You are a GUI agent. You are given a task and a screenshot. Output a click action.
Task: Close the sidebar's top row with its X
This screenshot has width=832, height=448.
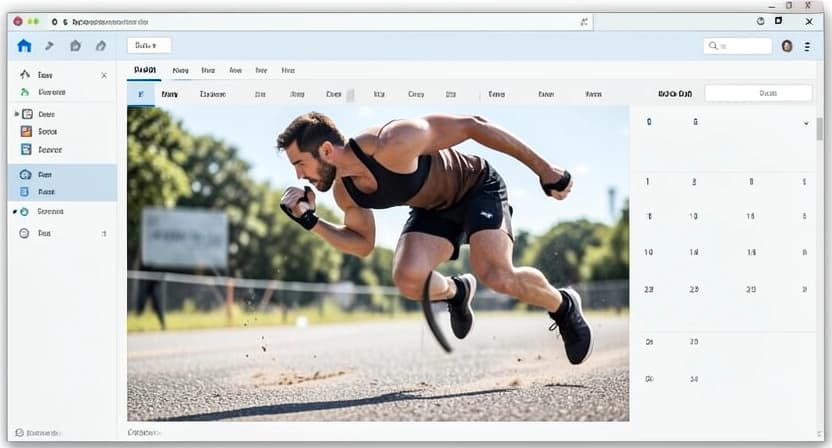104,75
